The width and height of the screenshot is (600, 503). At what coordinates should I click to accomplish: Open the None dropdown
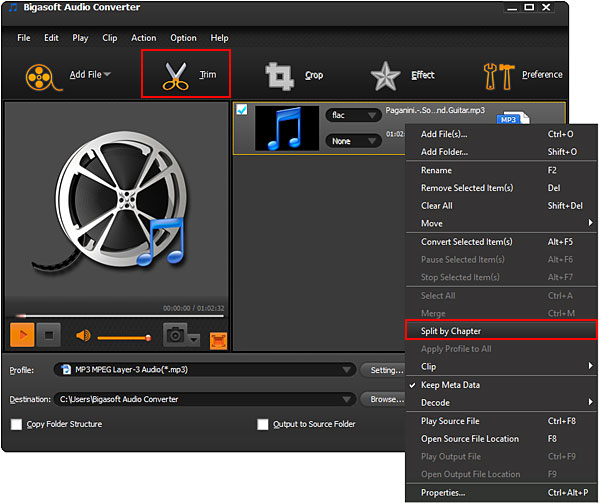(354, 141)
